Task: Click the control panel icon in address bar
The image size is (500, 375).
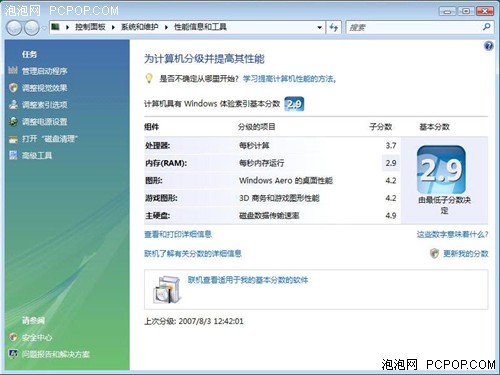Action: pos(56,27)
